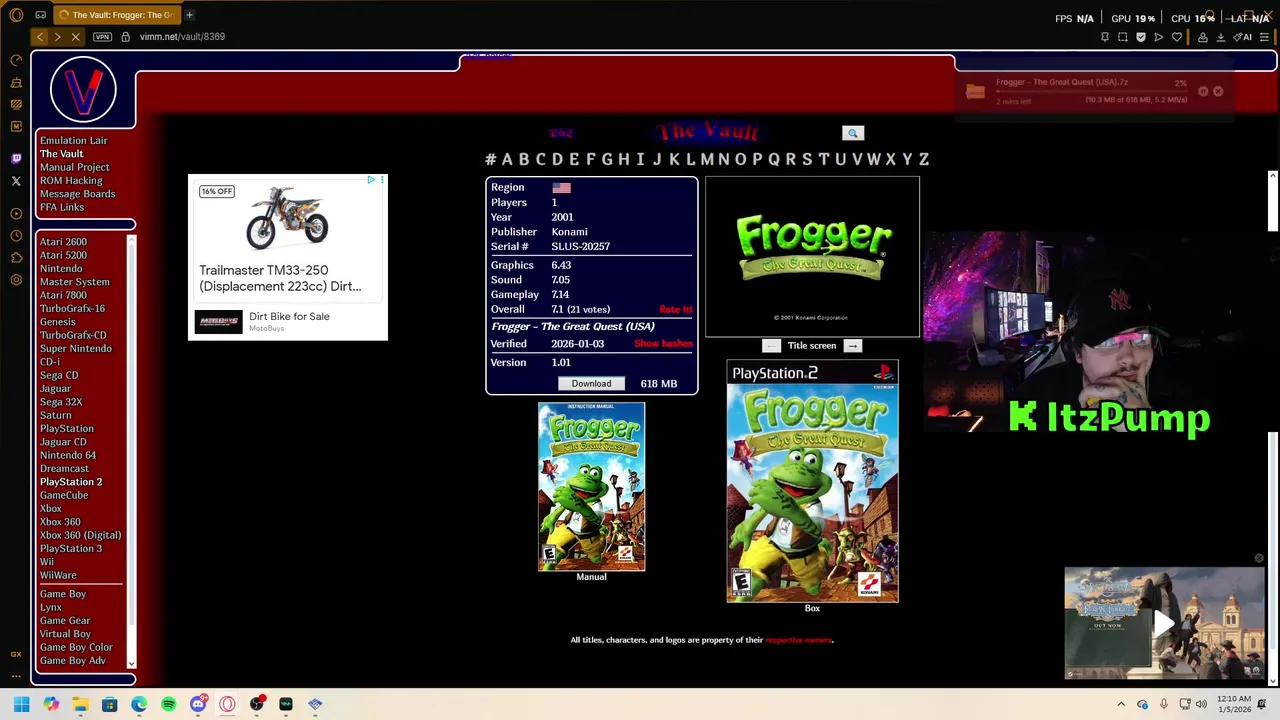Click the Vimm's Lair V logo
Screen dimensions: 1280x720
[83, 89]
